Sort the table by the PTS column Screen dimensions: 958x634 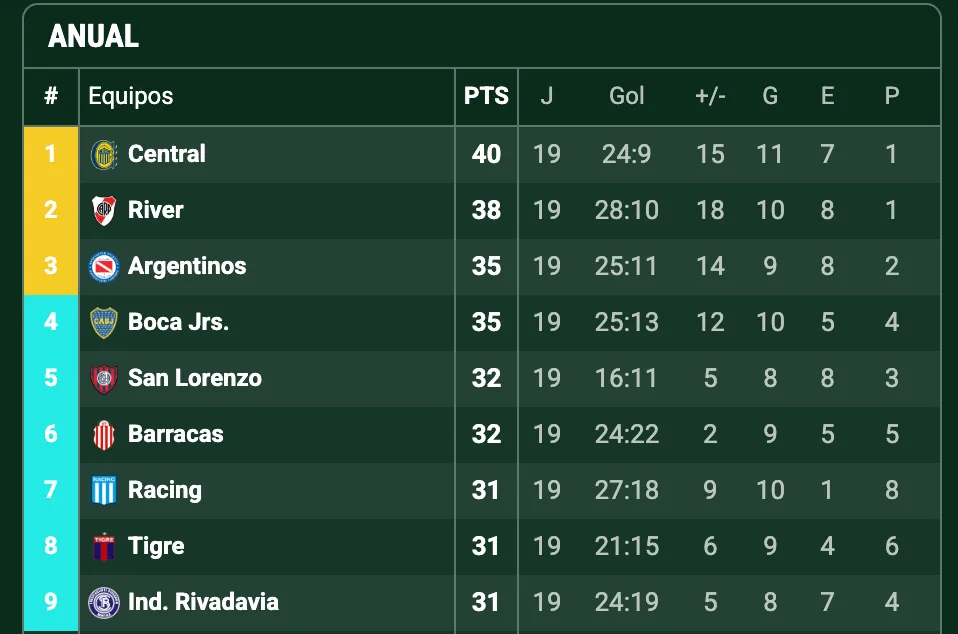pyautogui.click(x=486, y=96)
